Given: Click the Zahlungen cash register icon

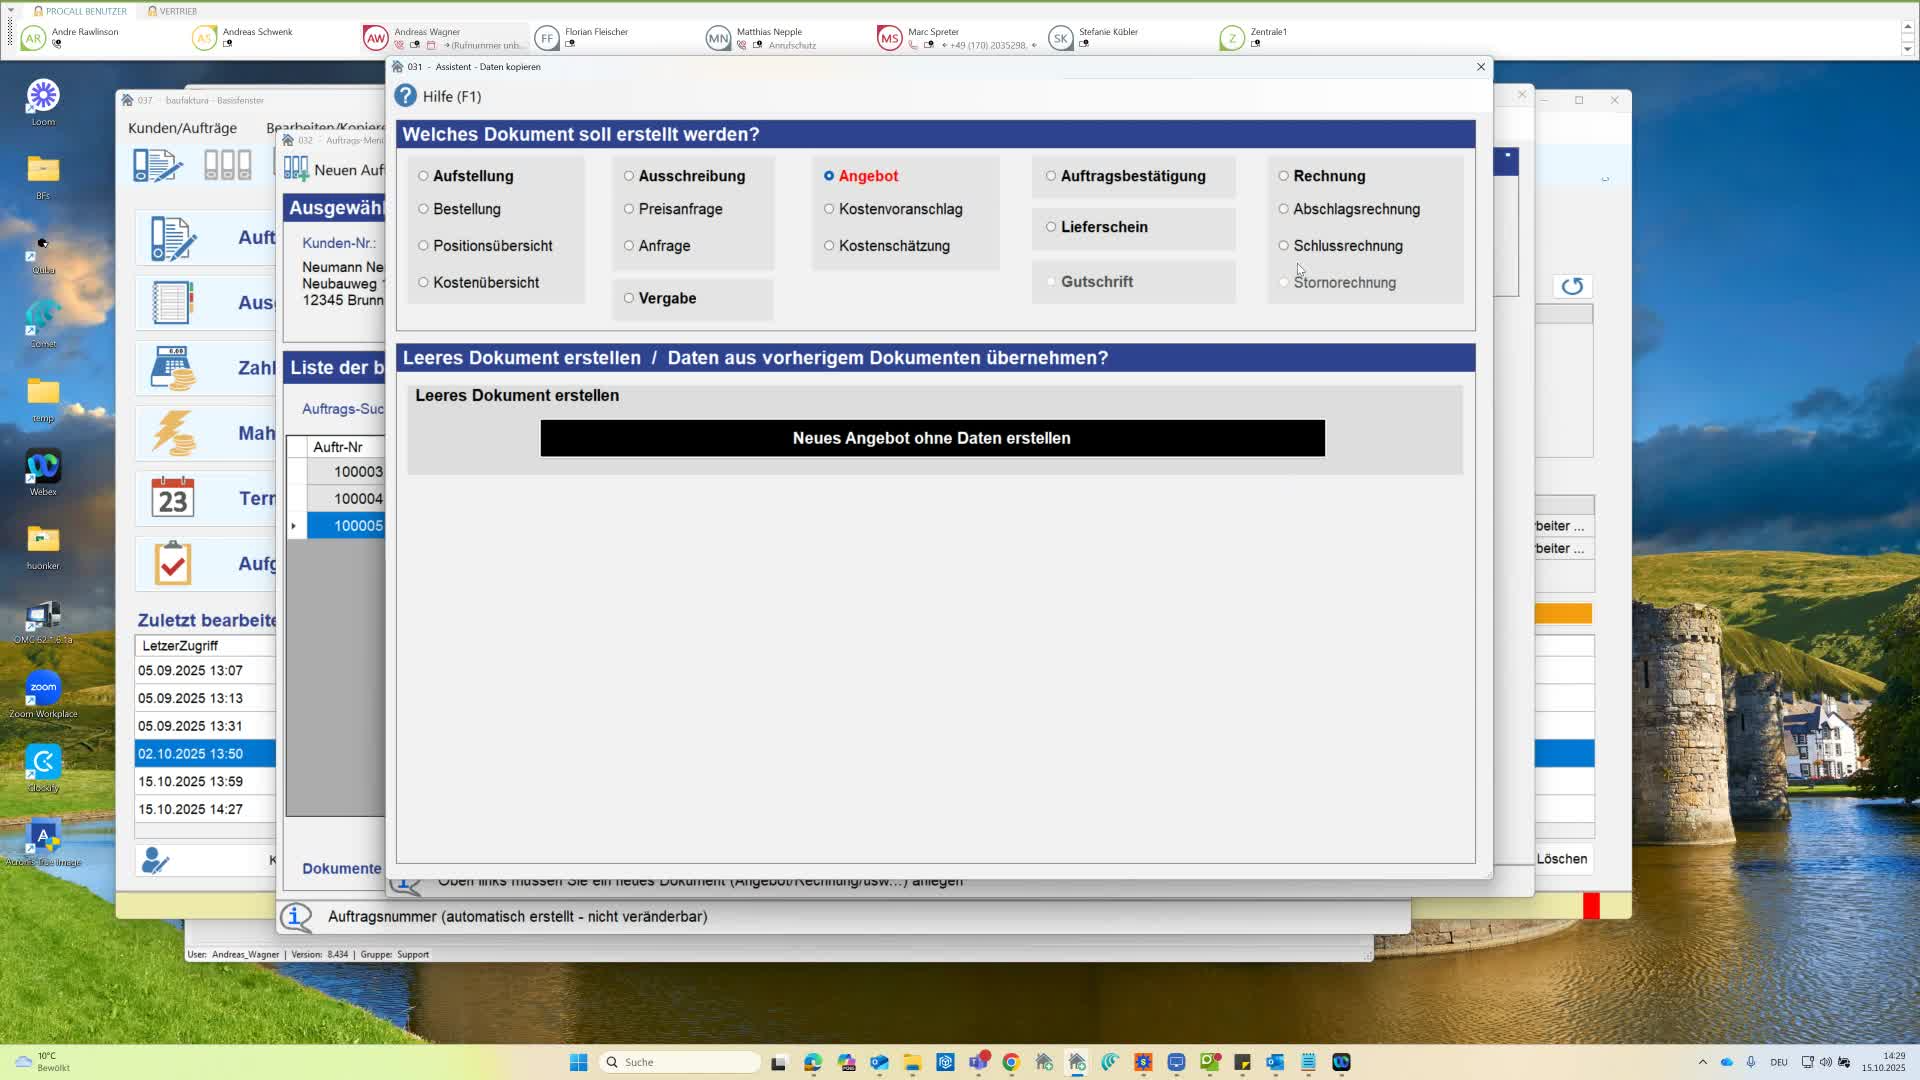Looking at the screenshot, I should (172, 368).
